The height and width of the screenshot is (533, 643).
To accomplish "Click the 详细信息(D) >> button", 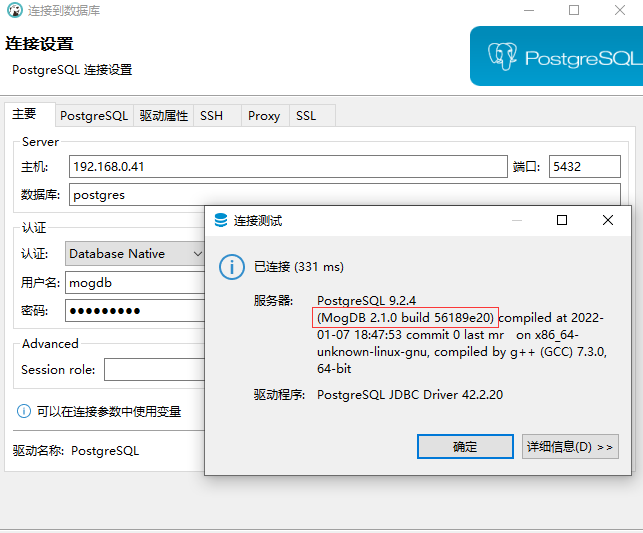I will tap(570, 446).
